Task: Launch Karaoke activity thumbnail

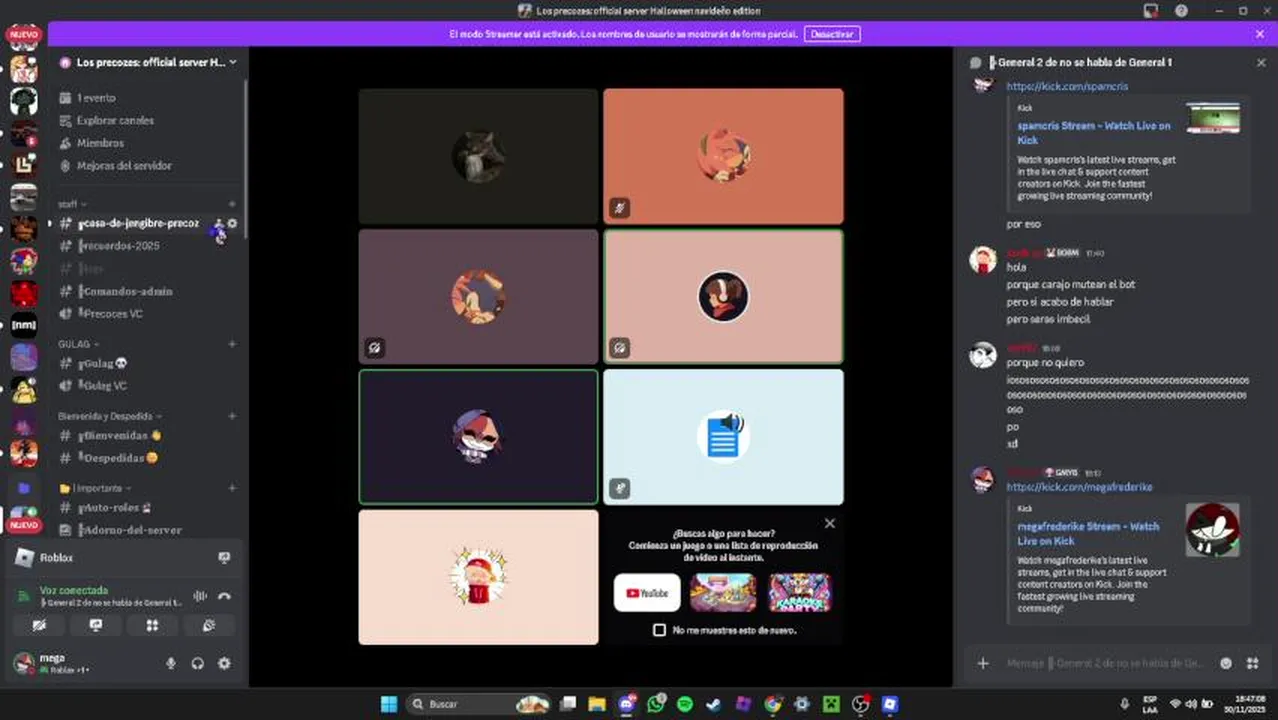Action: click(800, 593)
